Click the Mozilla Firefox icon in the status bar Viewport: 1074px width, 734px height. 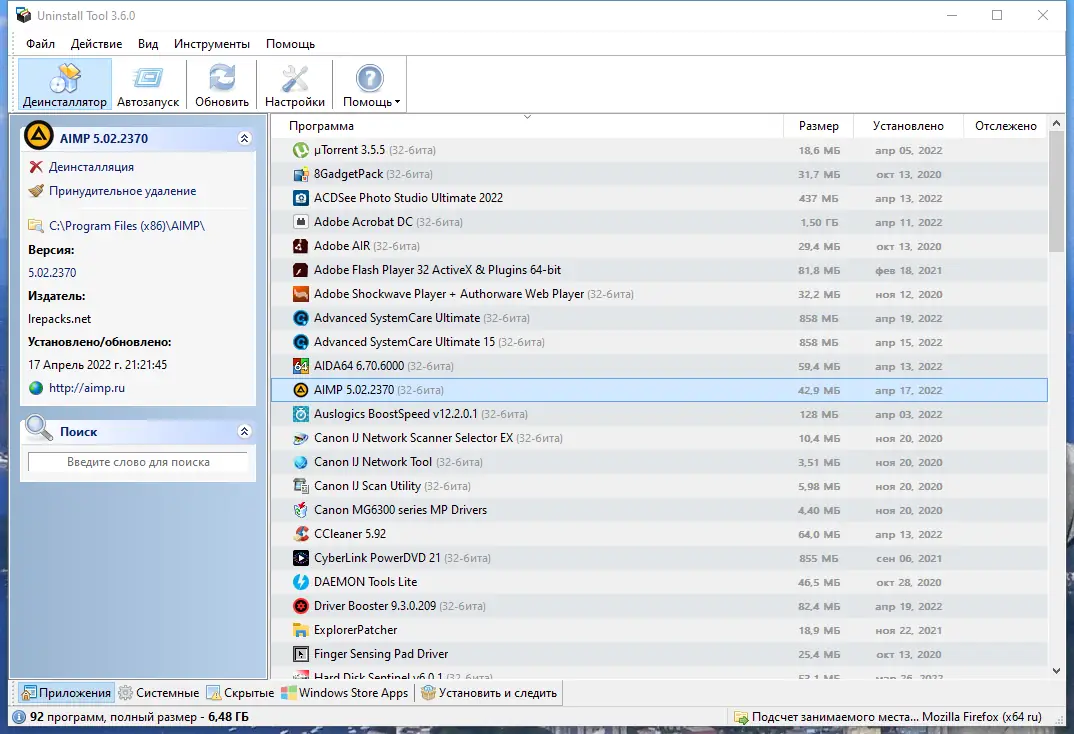coord(742,717)
